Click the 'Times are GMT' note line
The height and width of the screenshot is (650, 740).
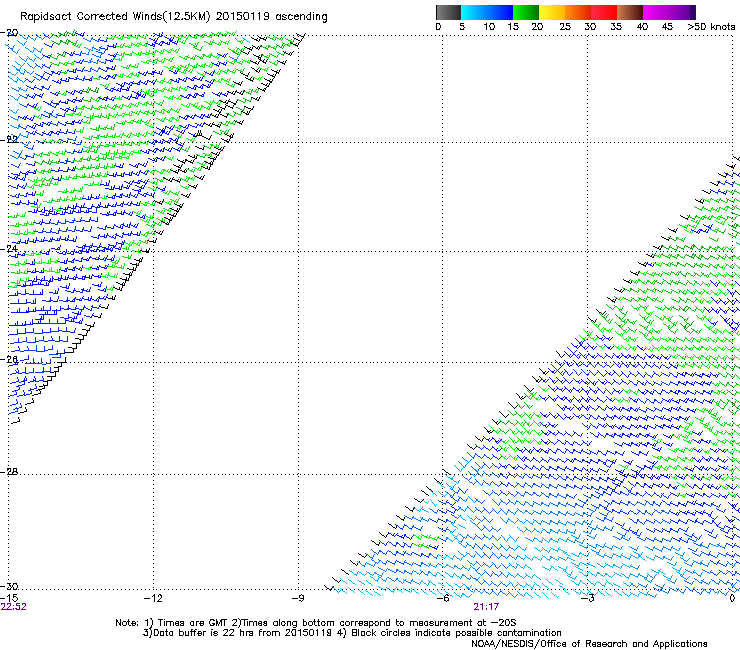316,623
